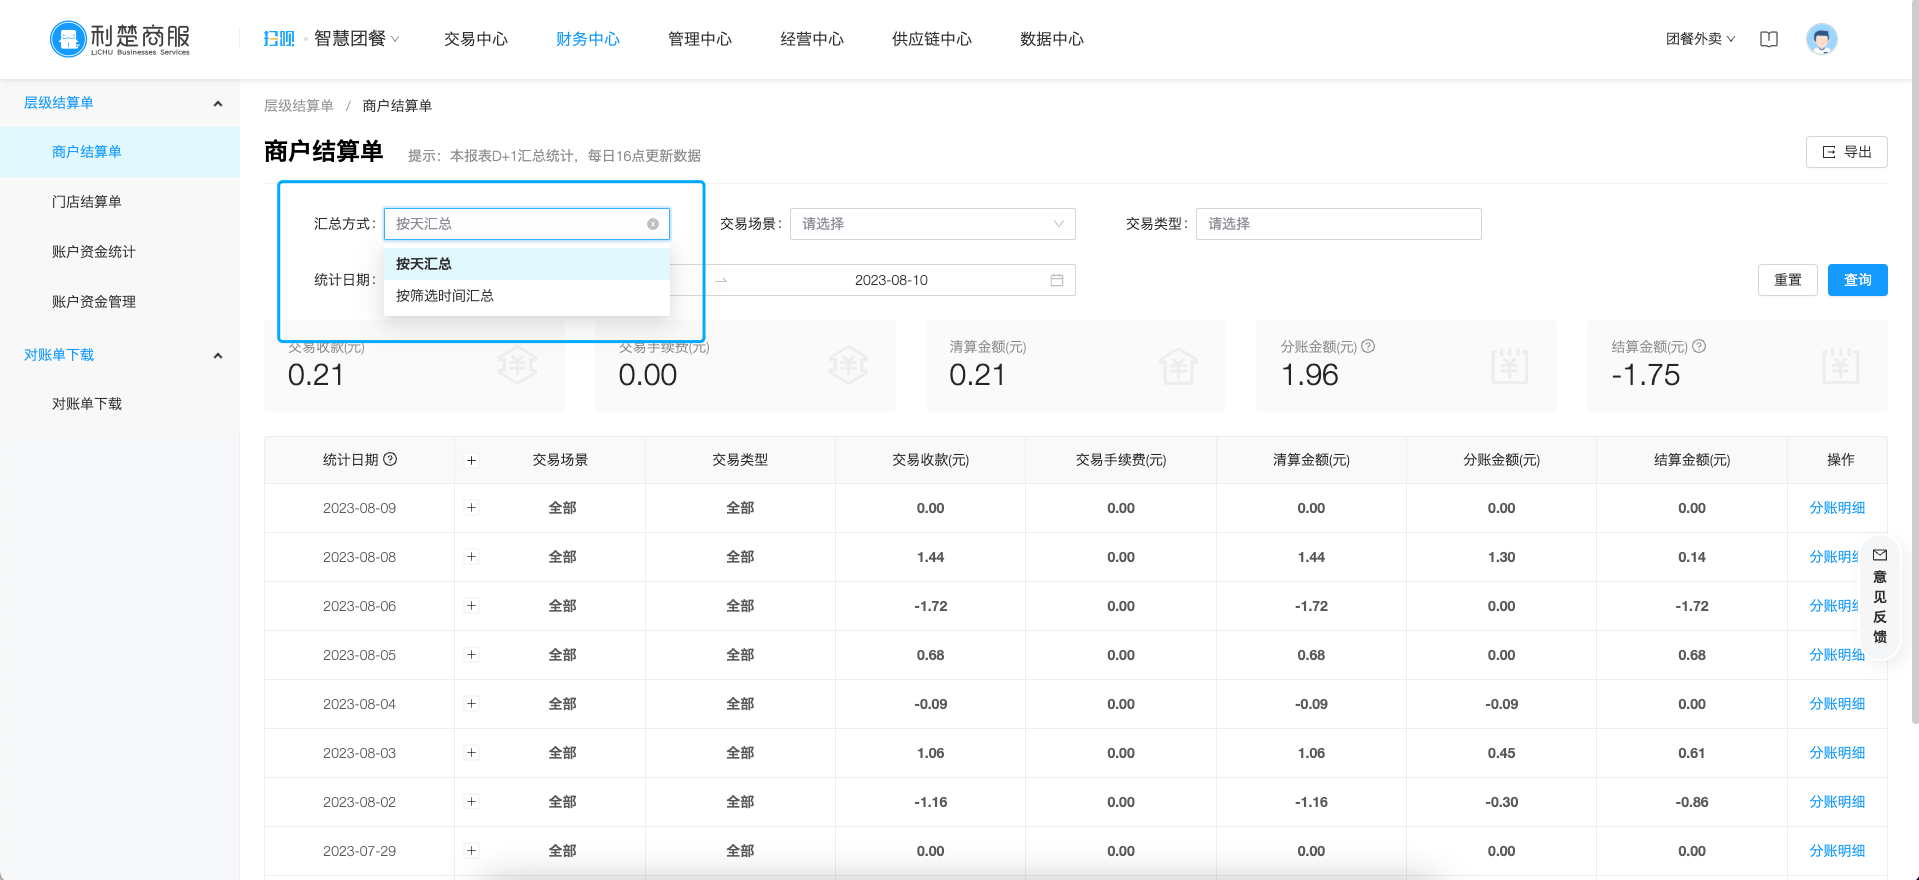Screen dimensions: 1919x880
Task: Open 分账明细 for 2023-08-09
Action: 1837,508
